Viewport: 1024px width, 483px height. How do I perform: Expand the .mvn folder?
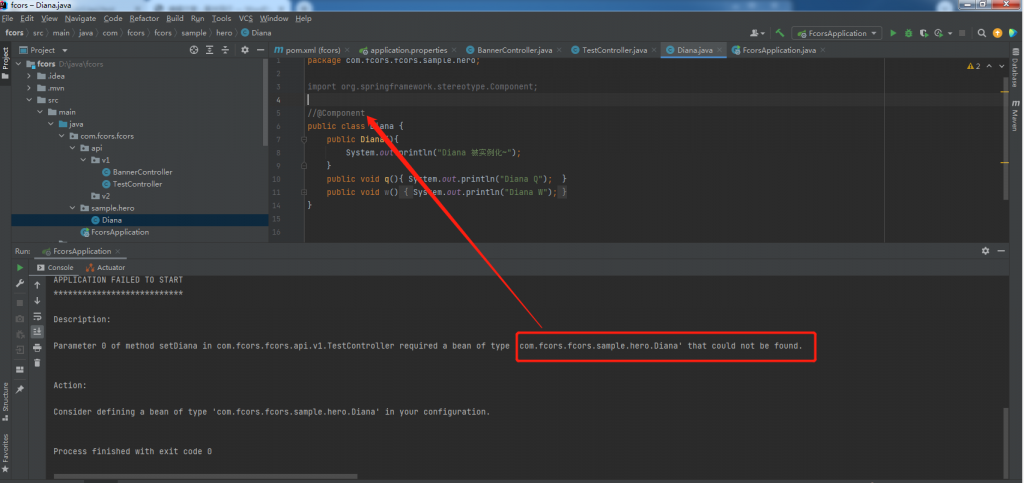(29, 88)
